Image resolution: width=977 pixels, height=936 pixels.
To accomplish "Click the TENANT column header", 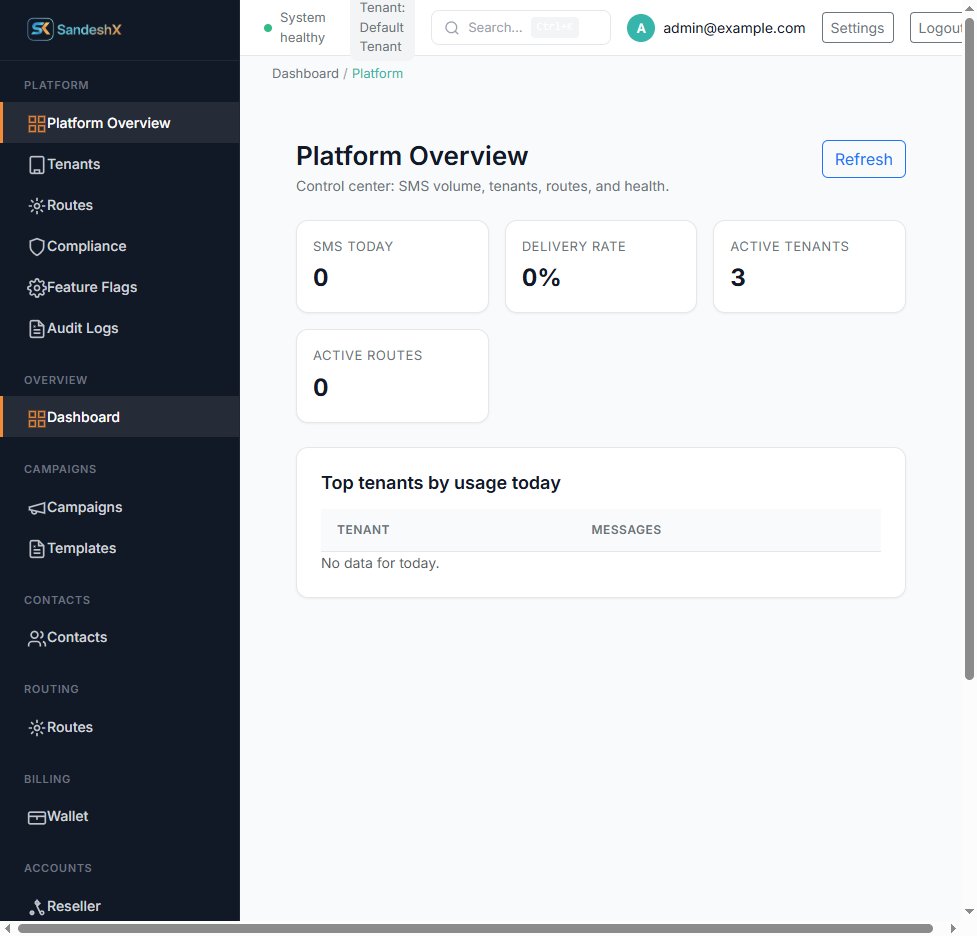I will [x=363, y=530].
